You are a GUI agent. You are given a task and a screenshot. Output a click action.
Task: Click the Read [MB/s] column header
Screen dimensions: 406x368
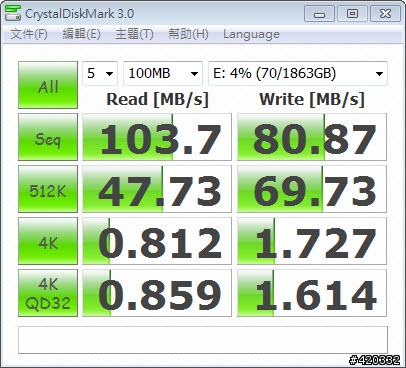157,99
